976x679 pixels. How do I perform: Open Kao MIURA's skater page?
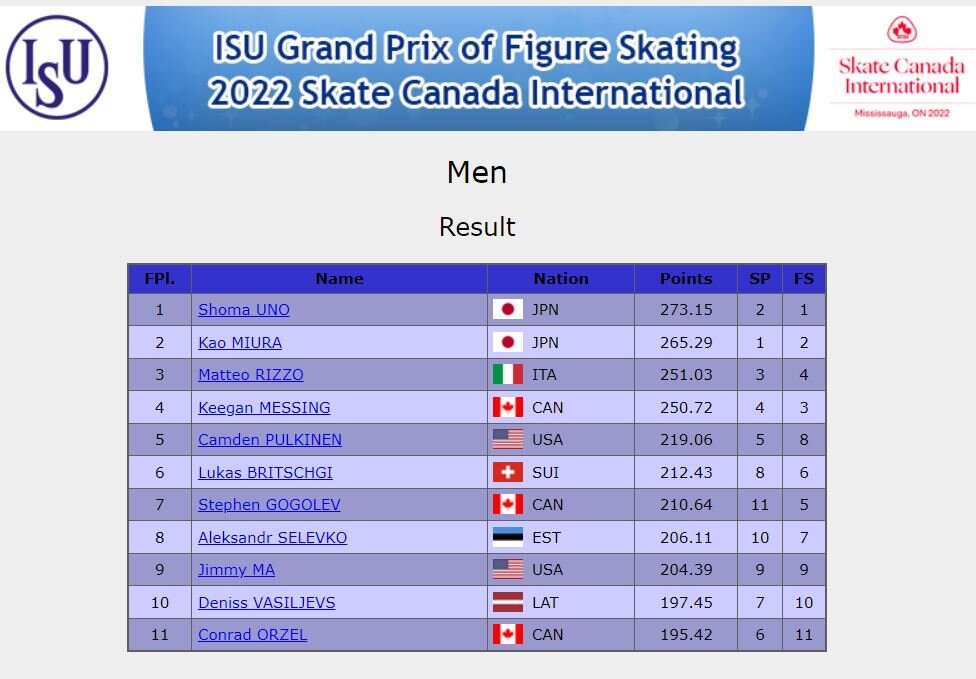pos(240,342)
